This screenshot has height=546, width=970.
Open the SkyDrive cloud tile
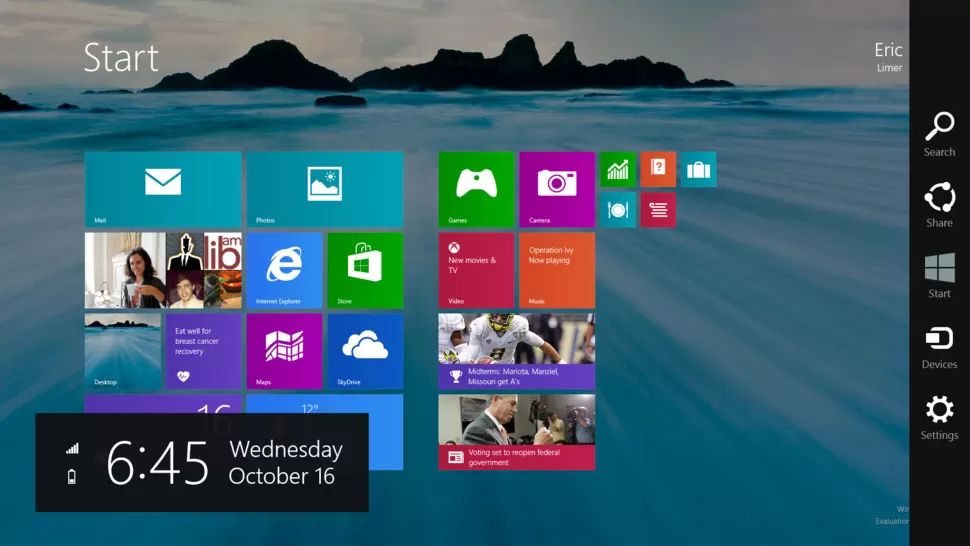[x=365, y=351]
